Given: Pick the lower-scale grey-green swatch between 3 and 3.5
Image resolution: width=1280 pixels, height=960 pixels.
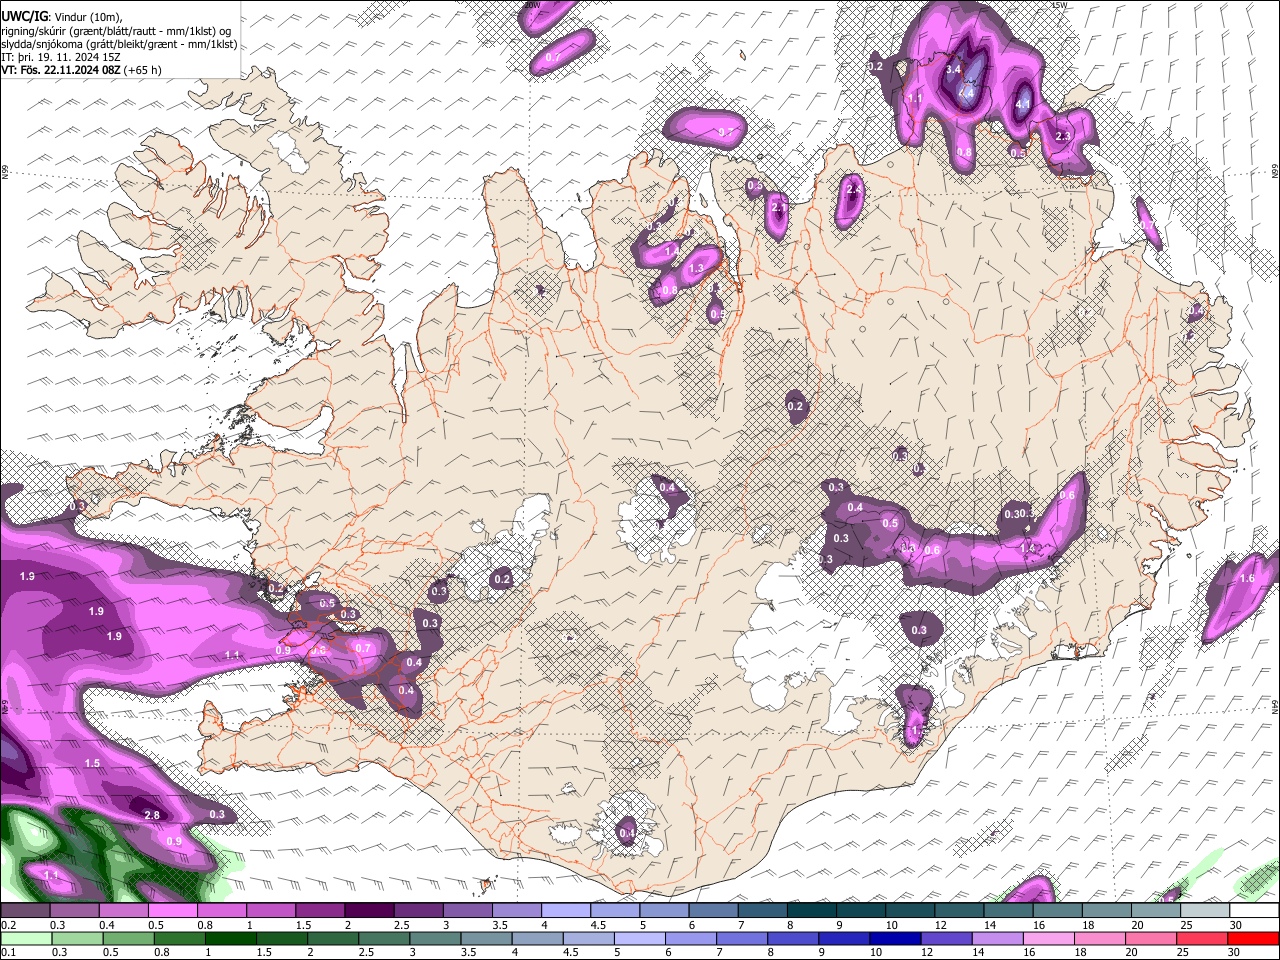Looking at the screenshot, I should 435,938.
